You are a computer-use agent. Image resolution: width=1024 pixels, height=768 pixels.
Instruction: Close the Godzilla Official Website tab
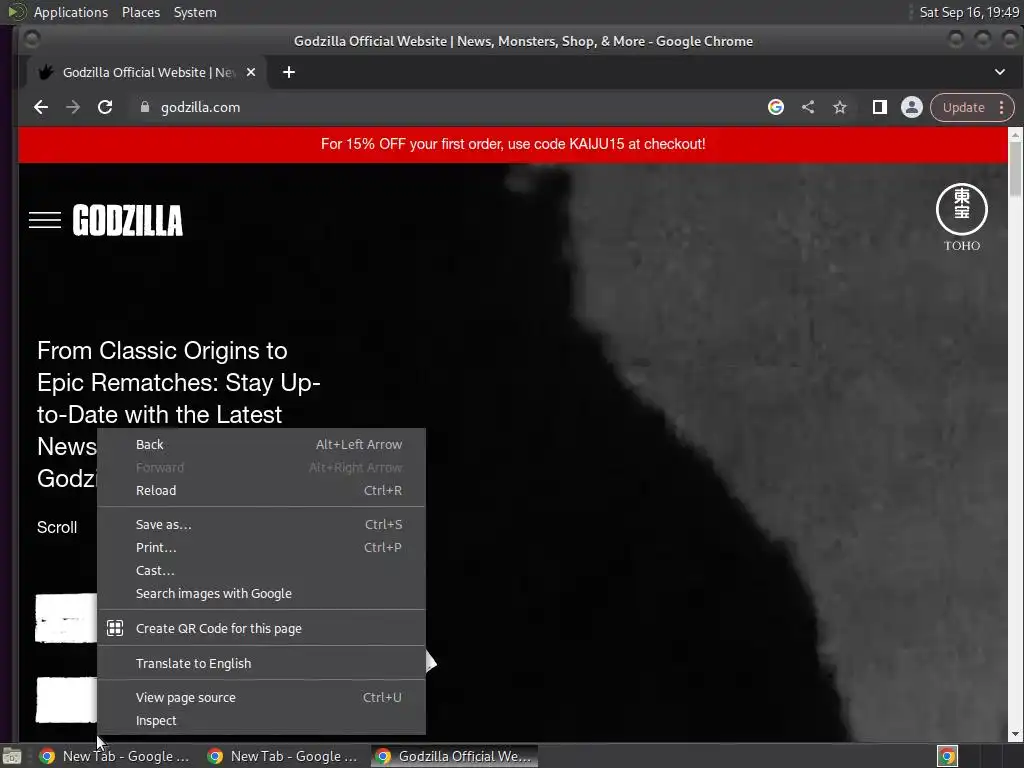pyautogui.click(x=251, y=72)
